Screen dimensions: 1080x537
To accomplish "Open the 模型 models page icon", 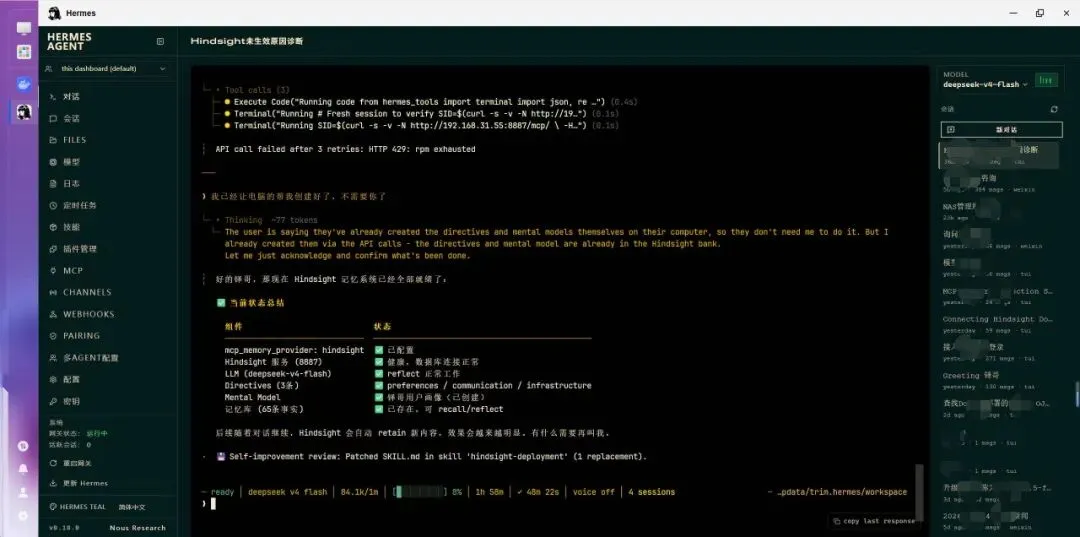I will [53, 162].
